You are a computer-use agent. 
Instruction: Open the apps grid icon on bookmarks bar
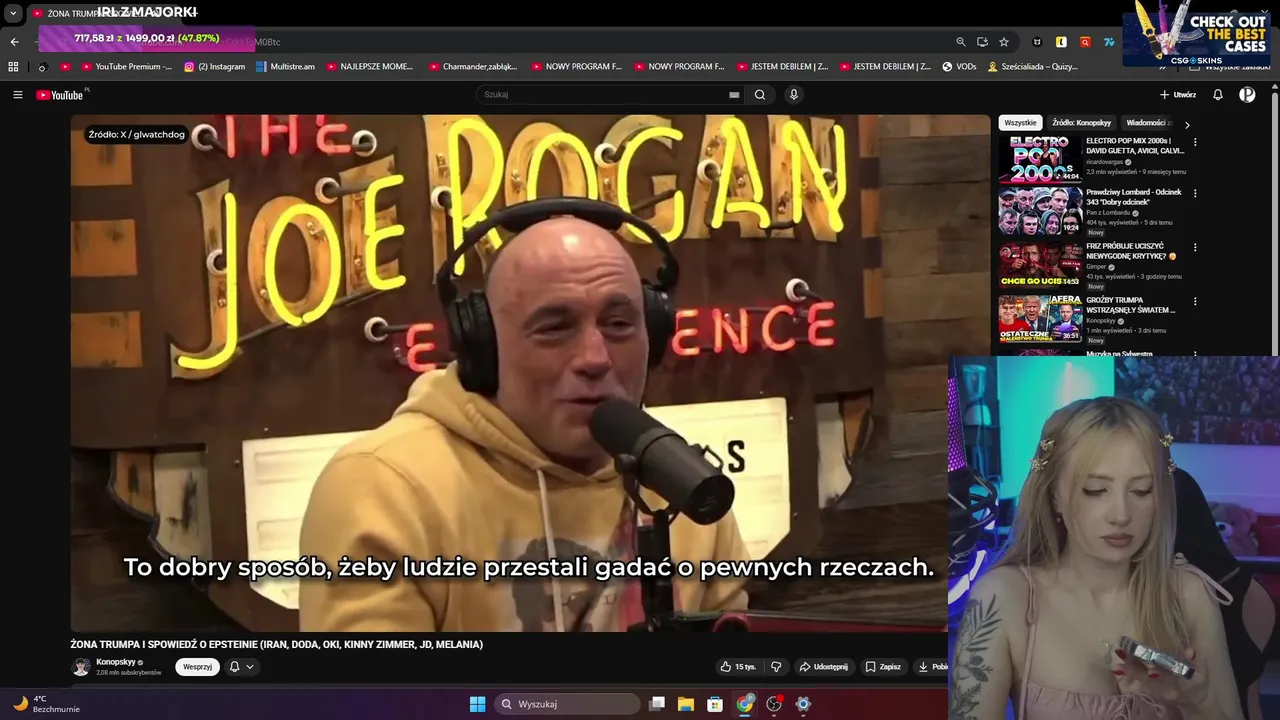coord(13,67)
